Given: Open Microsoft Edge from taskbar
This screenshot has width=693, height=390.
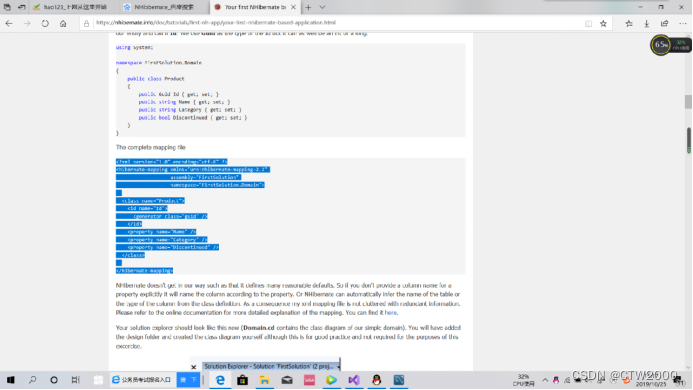Looking at the screenshot, I should point(220,380).
